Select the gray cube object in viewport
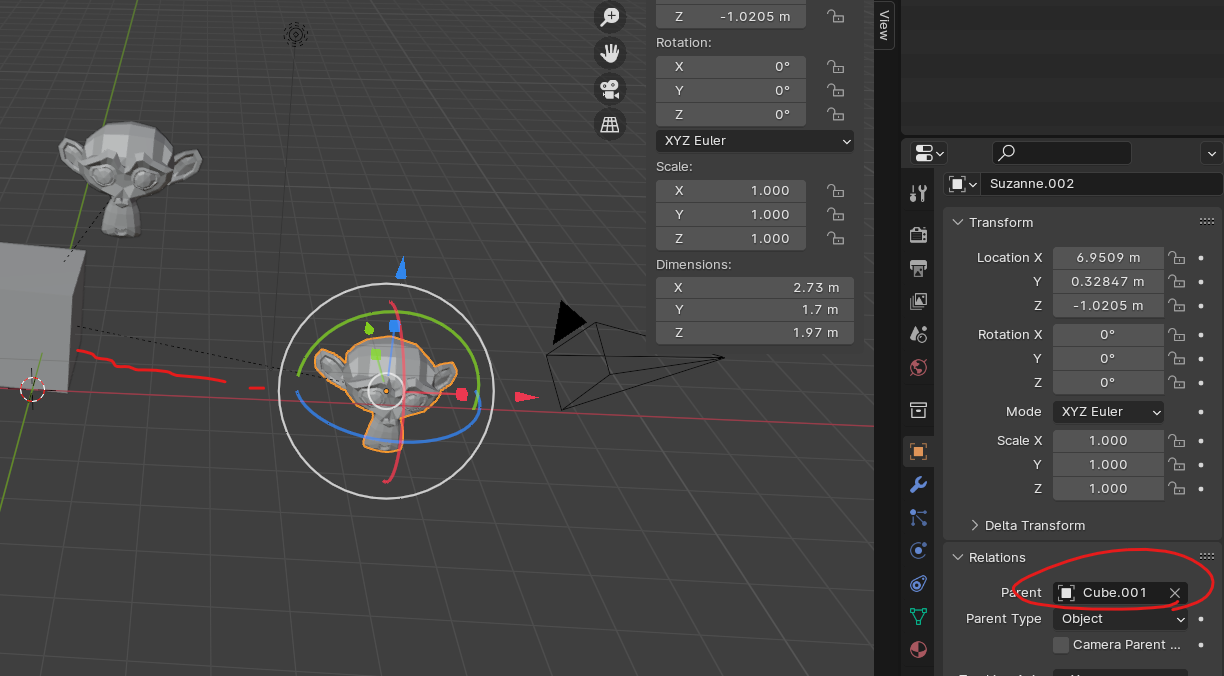The width and height of the screenshot is (1224, 676). [x=38, y=318]
